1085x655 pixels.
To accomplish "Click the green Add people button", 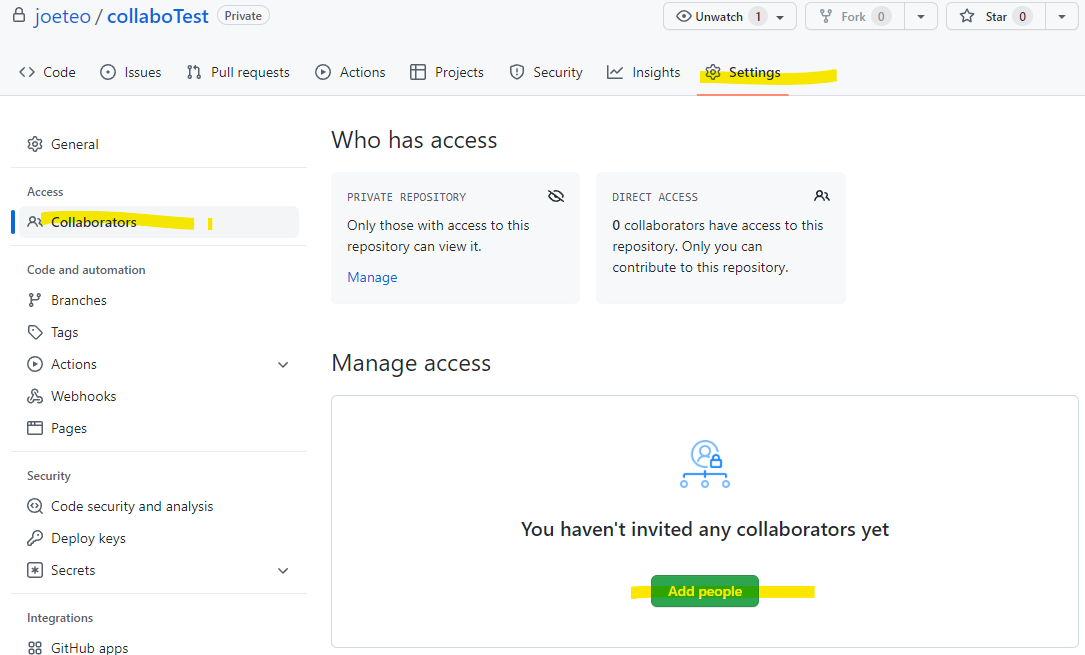I will click(704, 591).
